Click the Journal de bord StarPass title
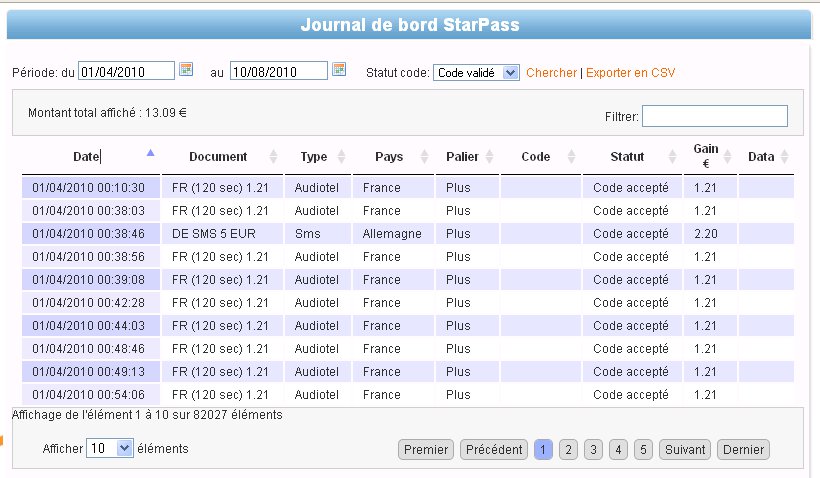 (410, 25)
